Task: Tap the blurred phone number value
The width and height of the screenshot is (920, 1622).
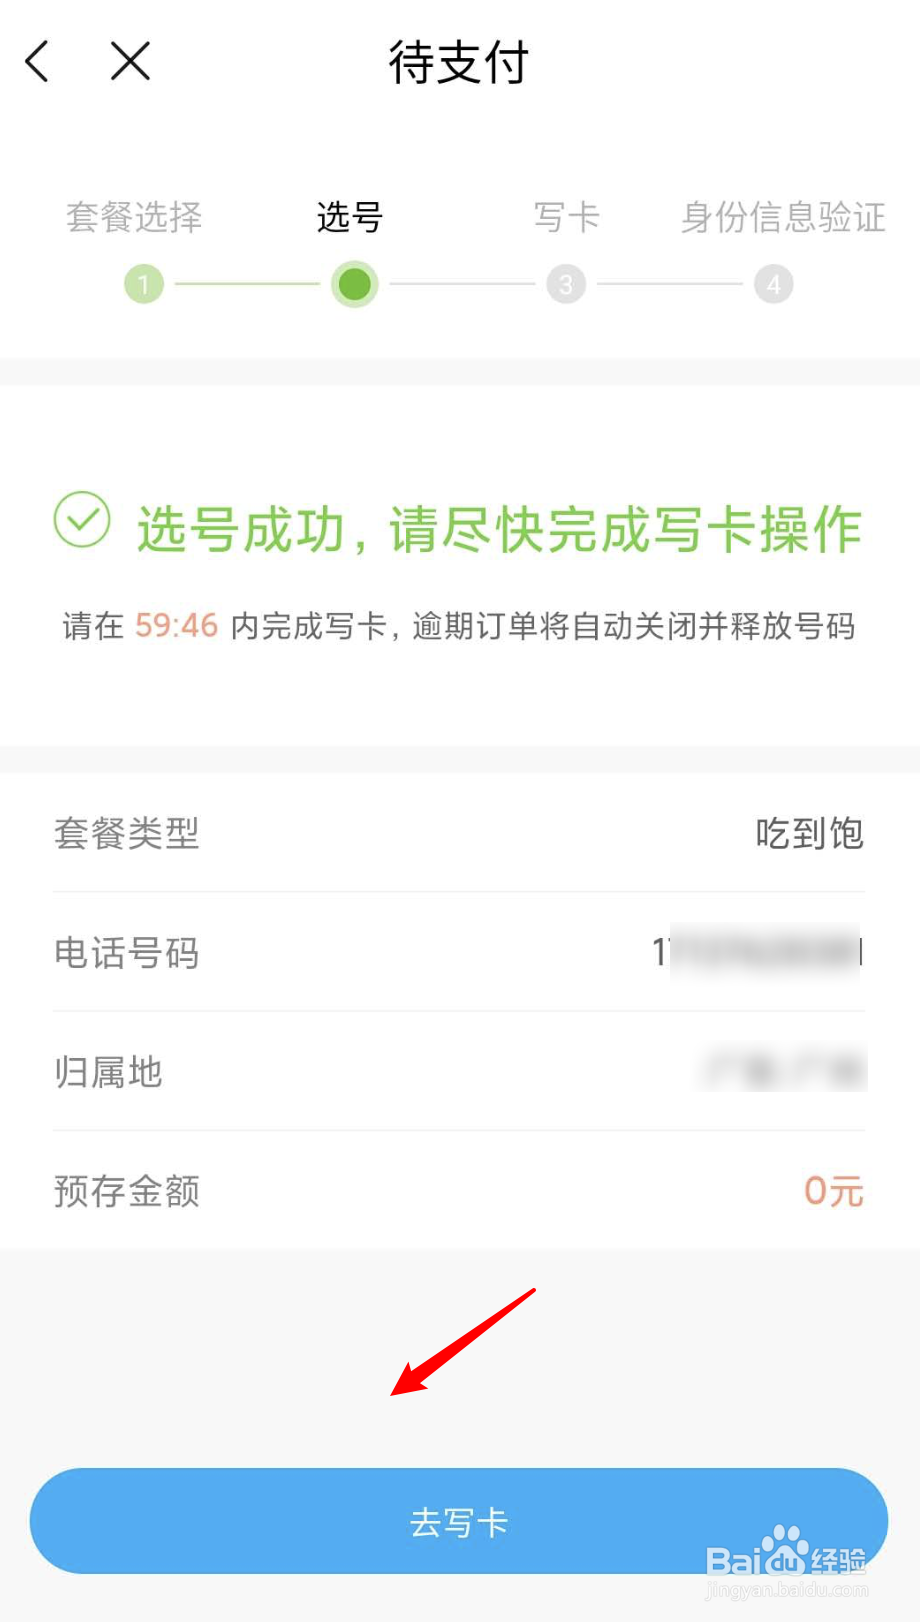Action: point(760,952)
